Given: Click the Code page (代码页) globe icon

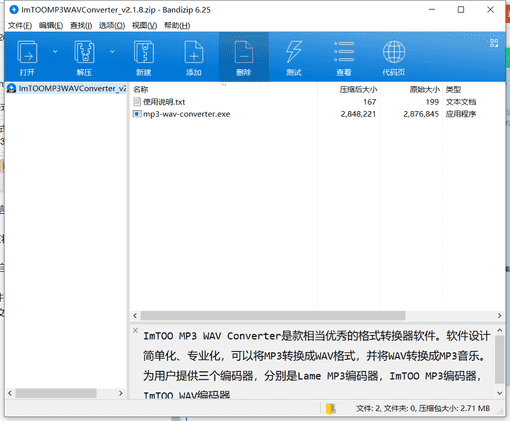Looking at the screenshot, I should (x=394, y=52).
